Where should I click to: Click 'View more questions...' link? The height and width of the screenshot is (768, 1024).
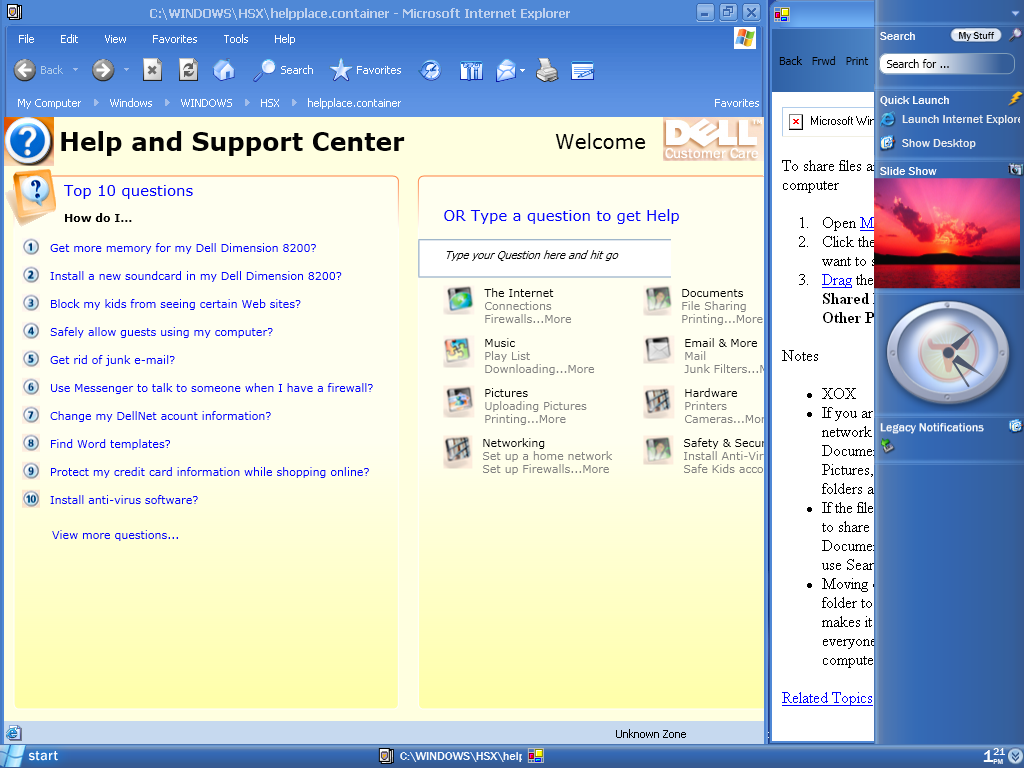pos(115,535)
